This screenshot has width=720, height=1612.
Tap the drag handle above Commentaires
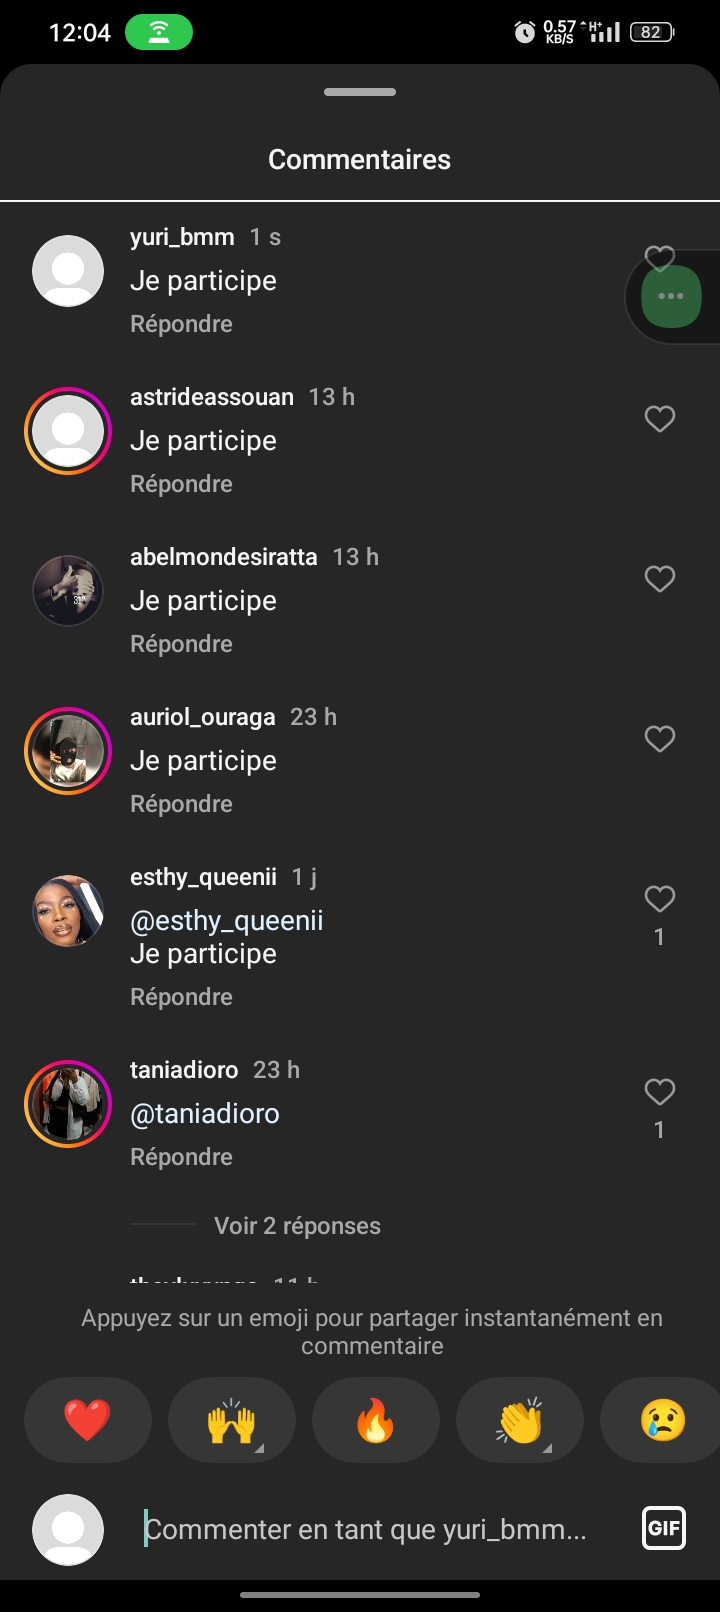click(360, 92)
